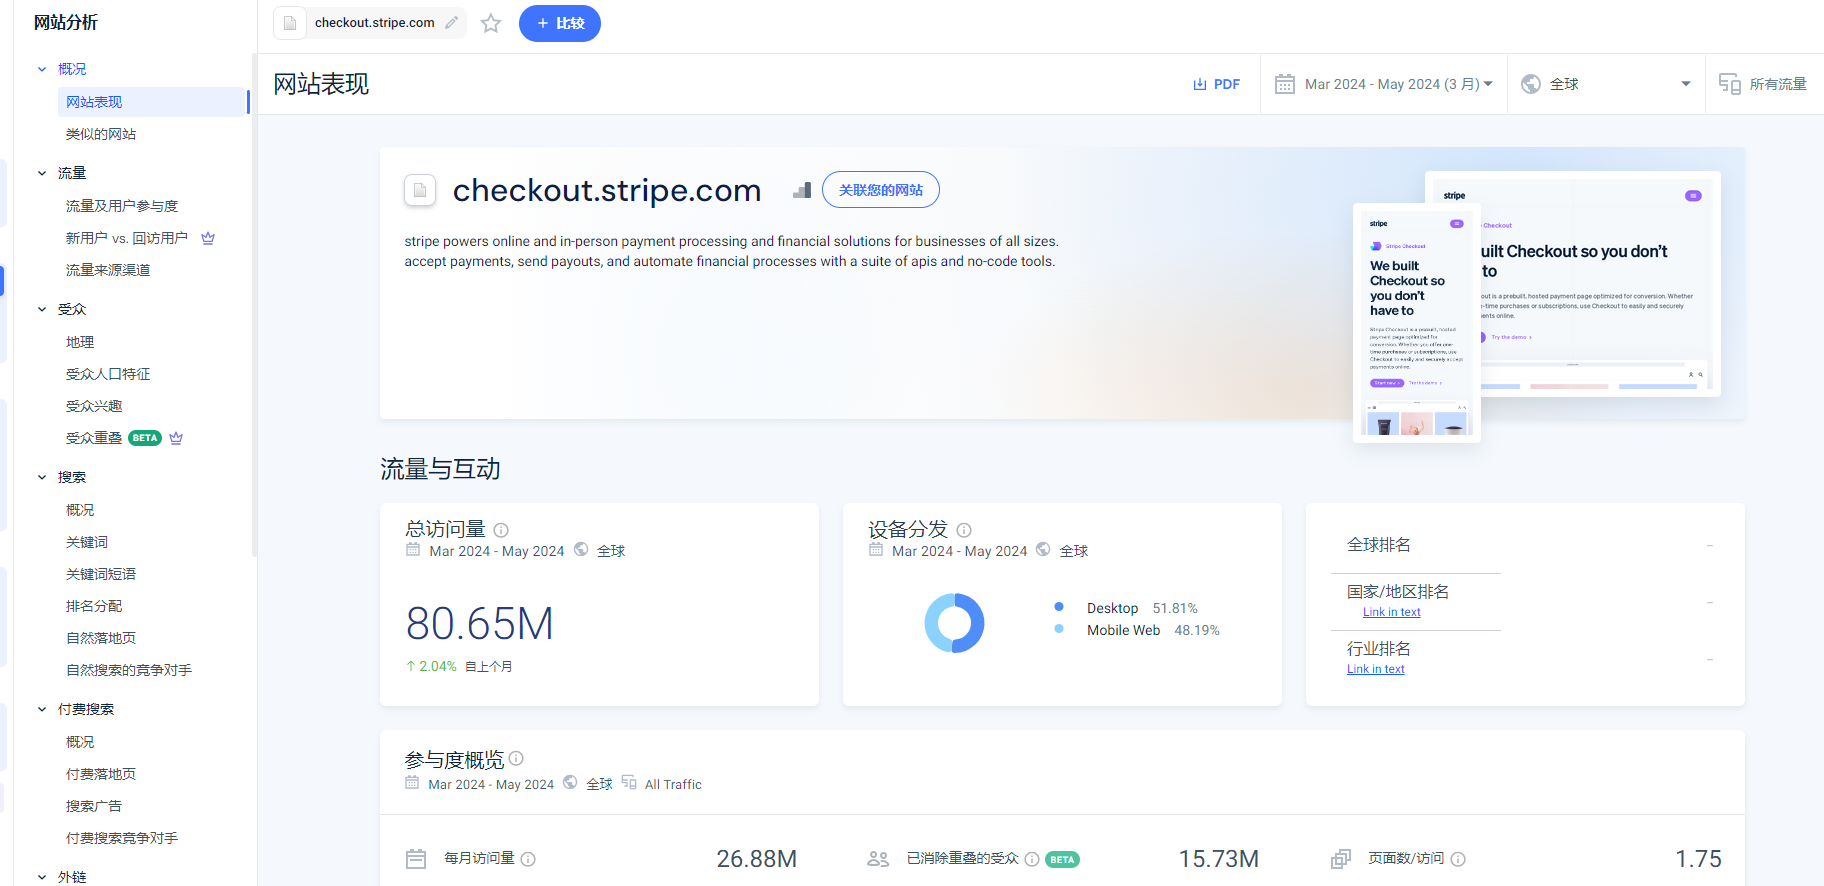Open the 所有流量 traffic filter
Viewport: 1824px width, 886px height.
[1763, 84]
